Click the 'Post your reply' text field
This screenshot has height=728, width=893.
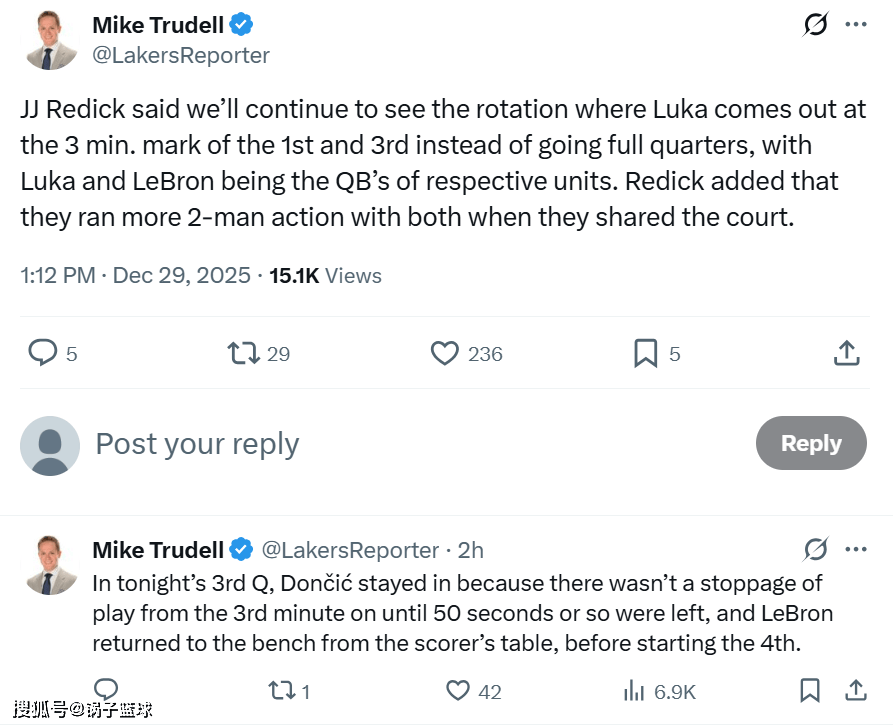400,444
